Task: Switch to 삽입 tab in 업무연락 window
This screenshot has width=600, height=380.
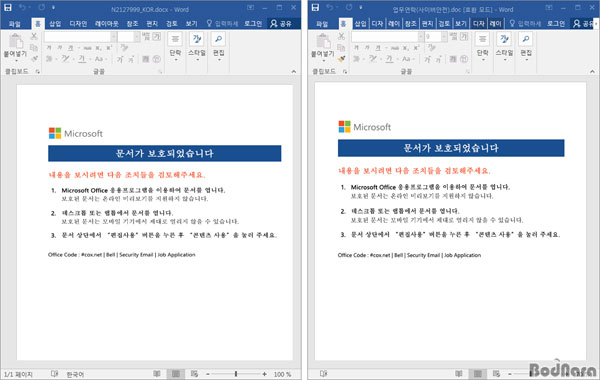Action: (x=360, y=24)
